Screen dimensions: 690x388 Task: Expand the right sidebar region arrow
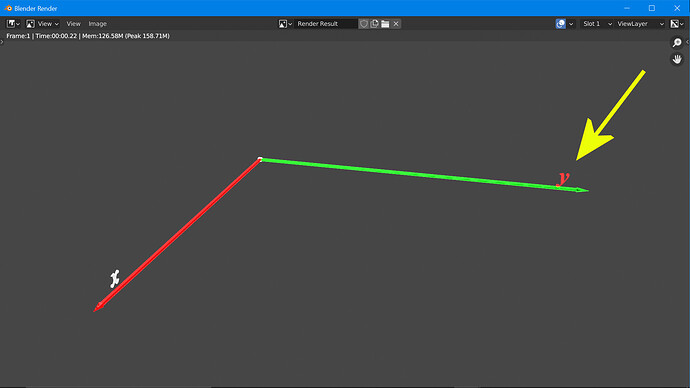pos(688,42)
